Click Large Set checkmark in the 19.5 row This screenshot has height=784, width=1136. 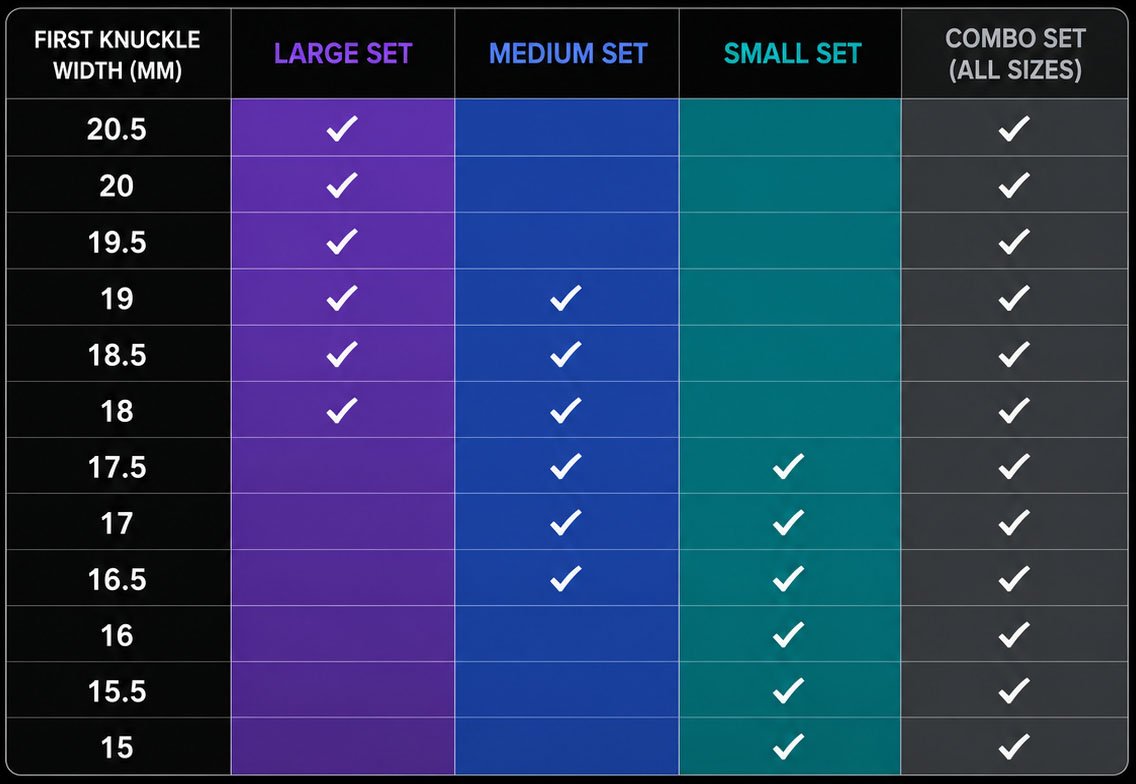tap(342, 241)
